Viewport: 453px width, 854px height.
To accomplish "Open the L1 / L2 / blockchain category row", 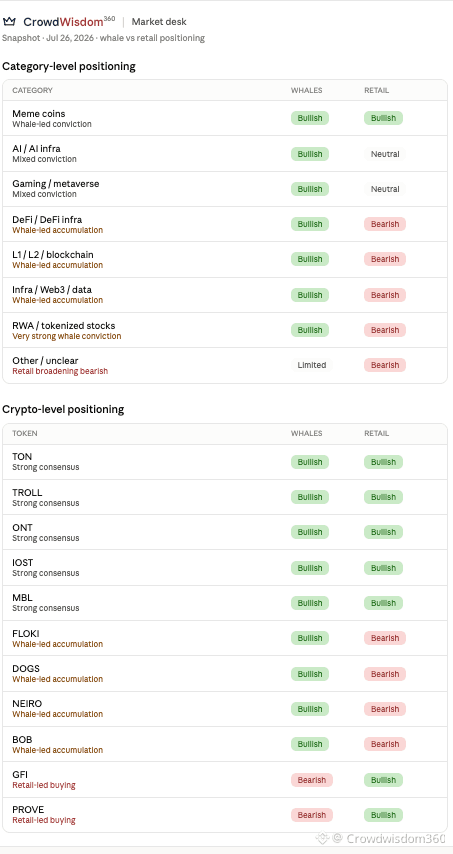I will [x=225, y=259].
